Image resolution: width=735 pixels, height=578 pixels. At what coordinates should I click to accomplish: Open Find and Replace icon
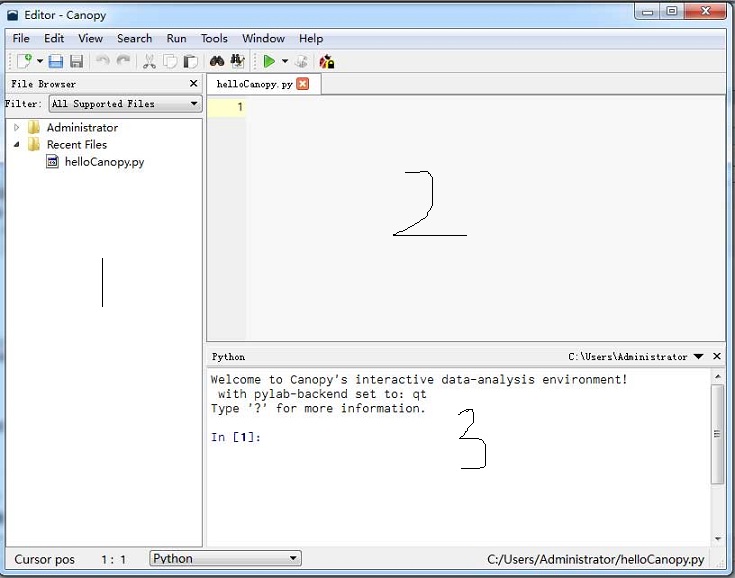coord(238,61)
